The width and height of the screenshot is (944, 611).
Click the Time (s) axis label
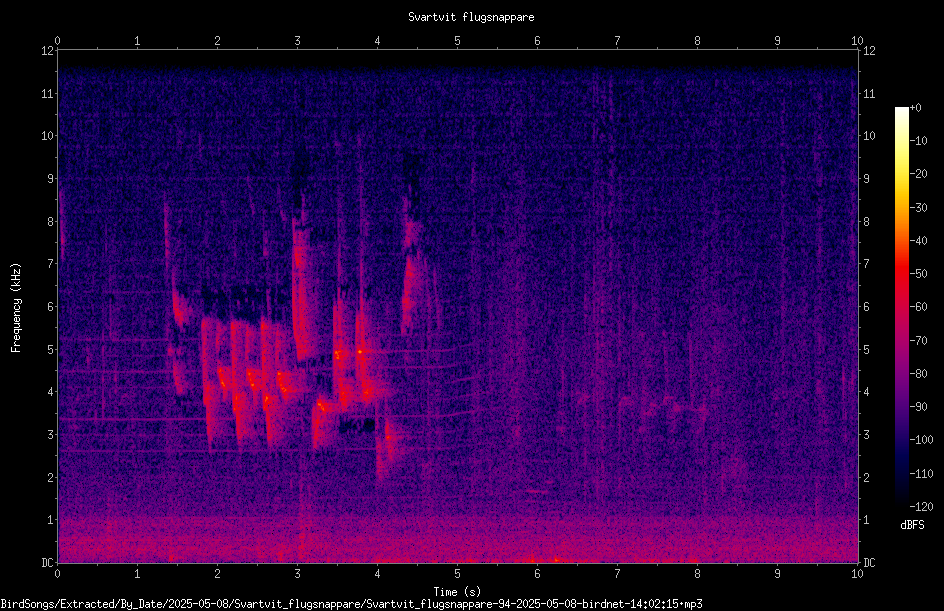pyautogui.click(x=457, y=592)
